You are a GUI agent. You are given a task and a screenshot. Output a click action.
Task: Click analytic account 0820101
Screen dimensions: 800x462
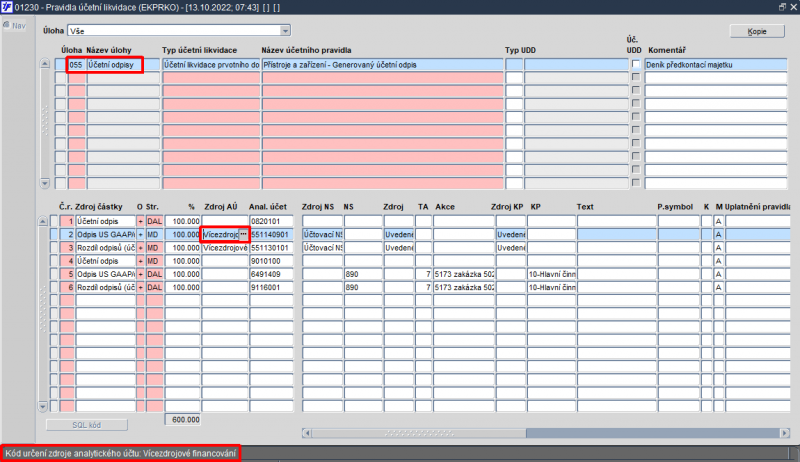[x=271, y=221]
